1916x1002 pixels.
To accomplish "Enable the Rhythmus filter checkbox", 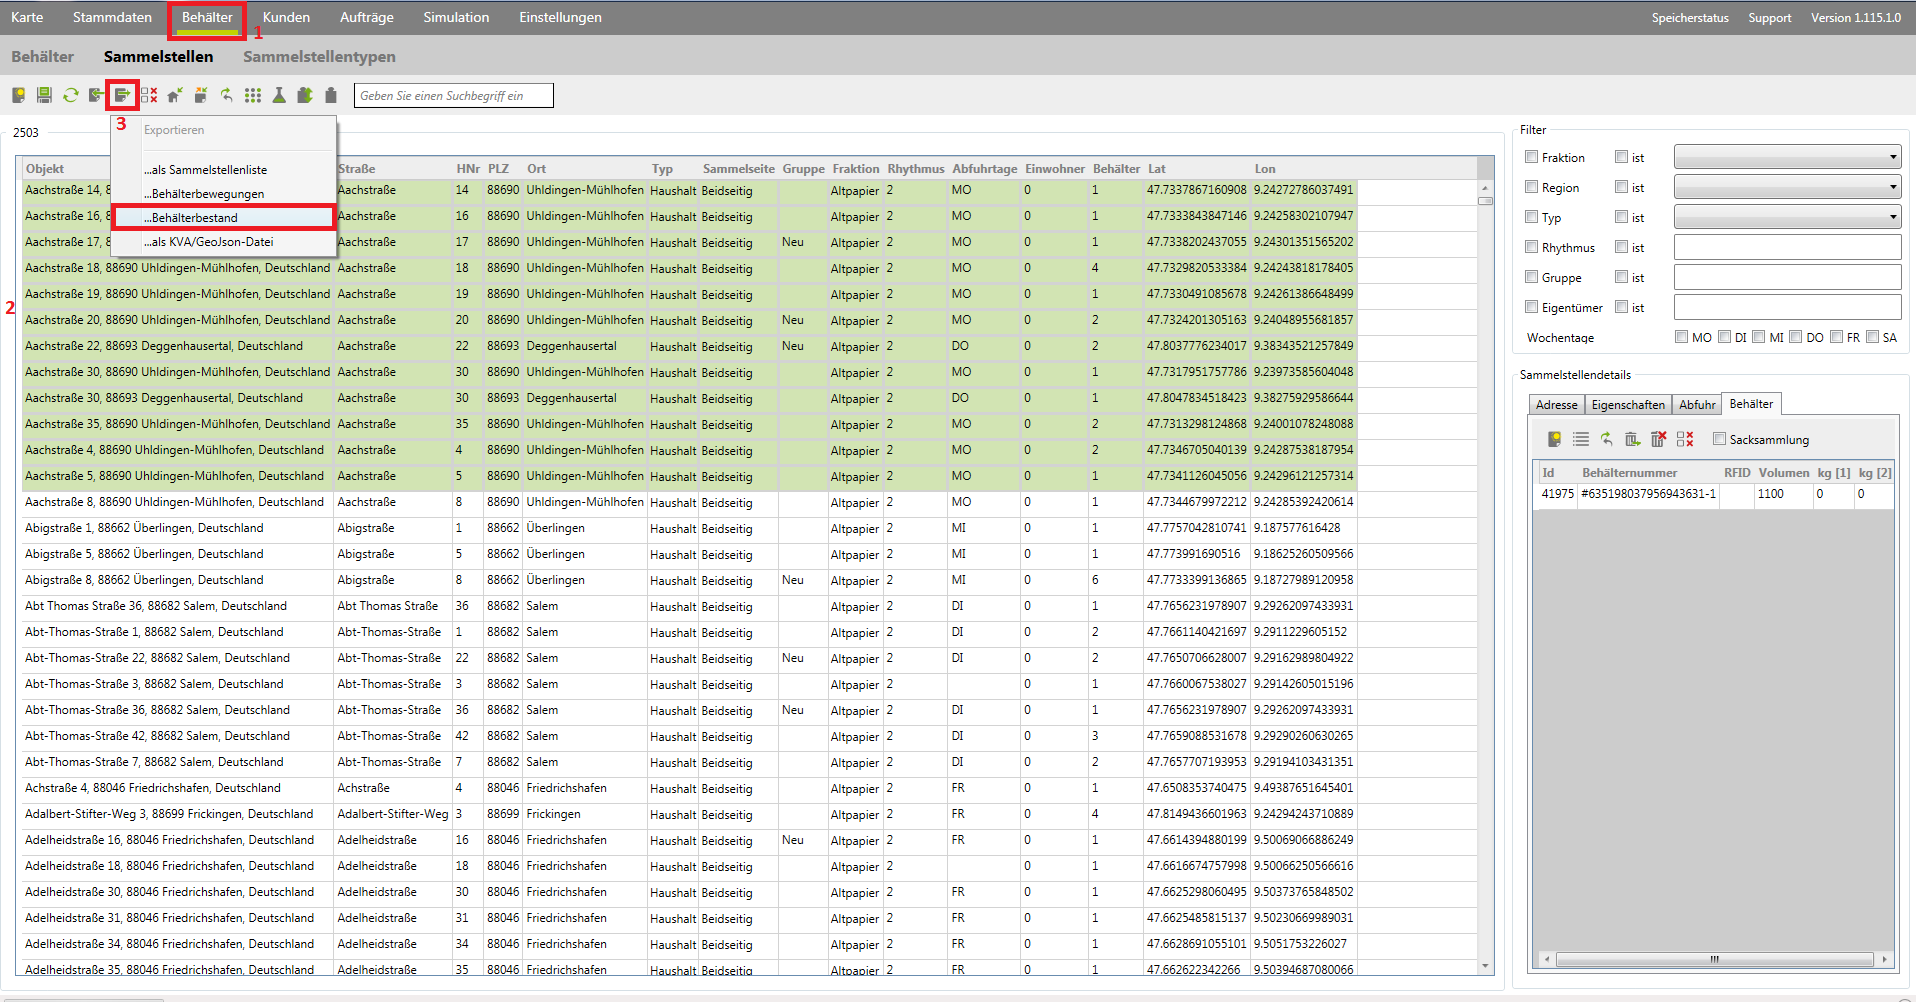I will [1531, 247].
